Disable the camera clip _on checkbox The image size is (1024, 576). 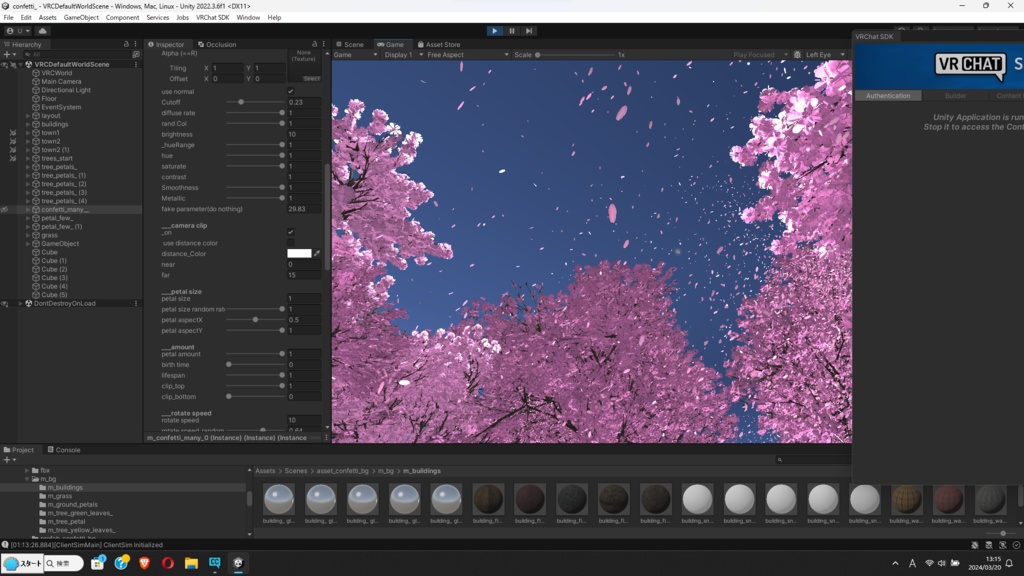pos(291,232)
